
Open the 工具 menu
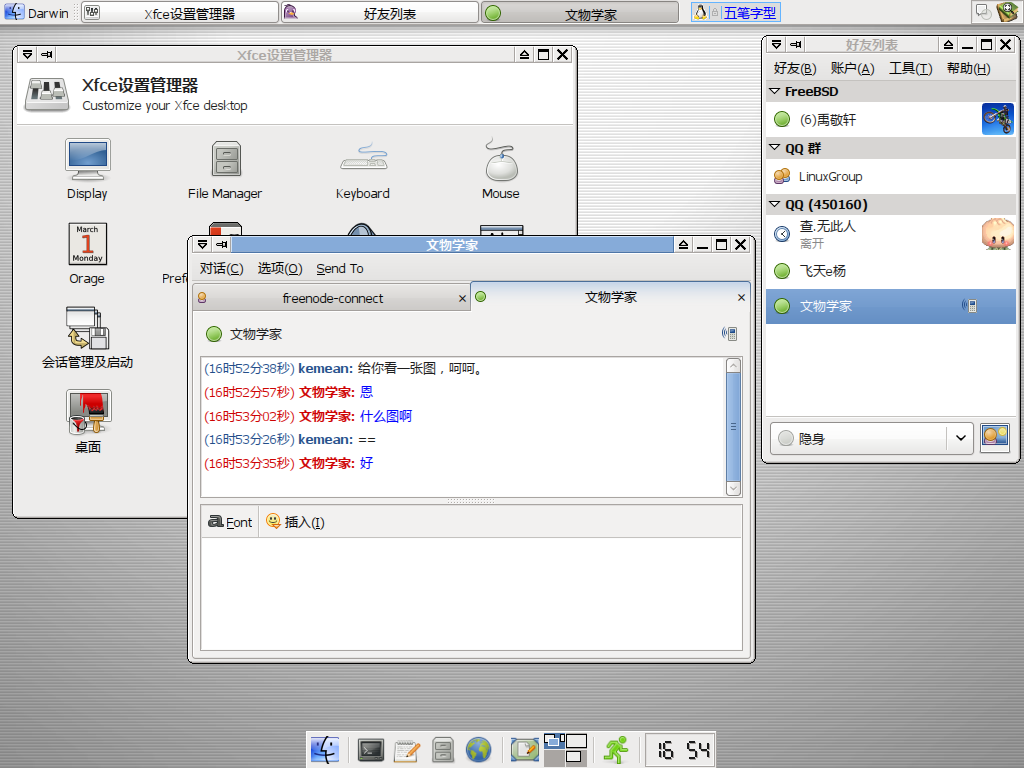pyautogui.click(x=910, y=69)
